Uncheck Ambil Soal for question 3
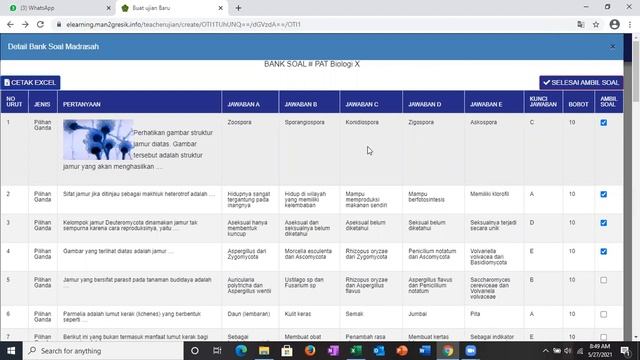This screenshot has width=640, height=360. (x=603, y=223)
